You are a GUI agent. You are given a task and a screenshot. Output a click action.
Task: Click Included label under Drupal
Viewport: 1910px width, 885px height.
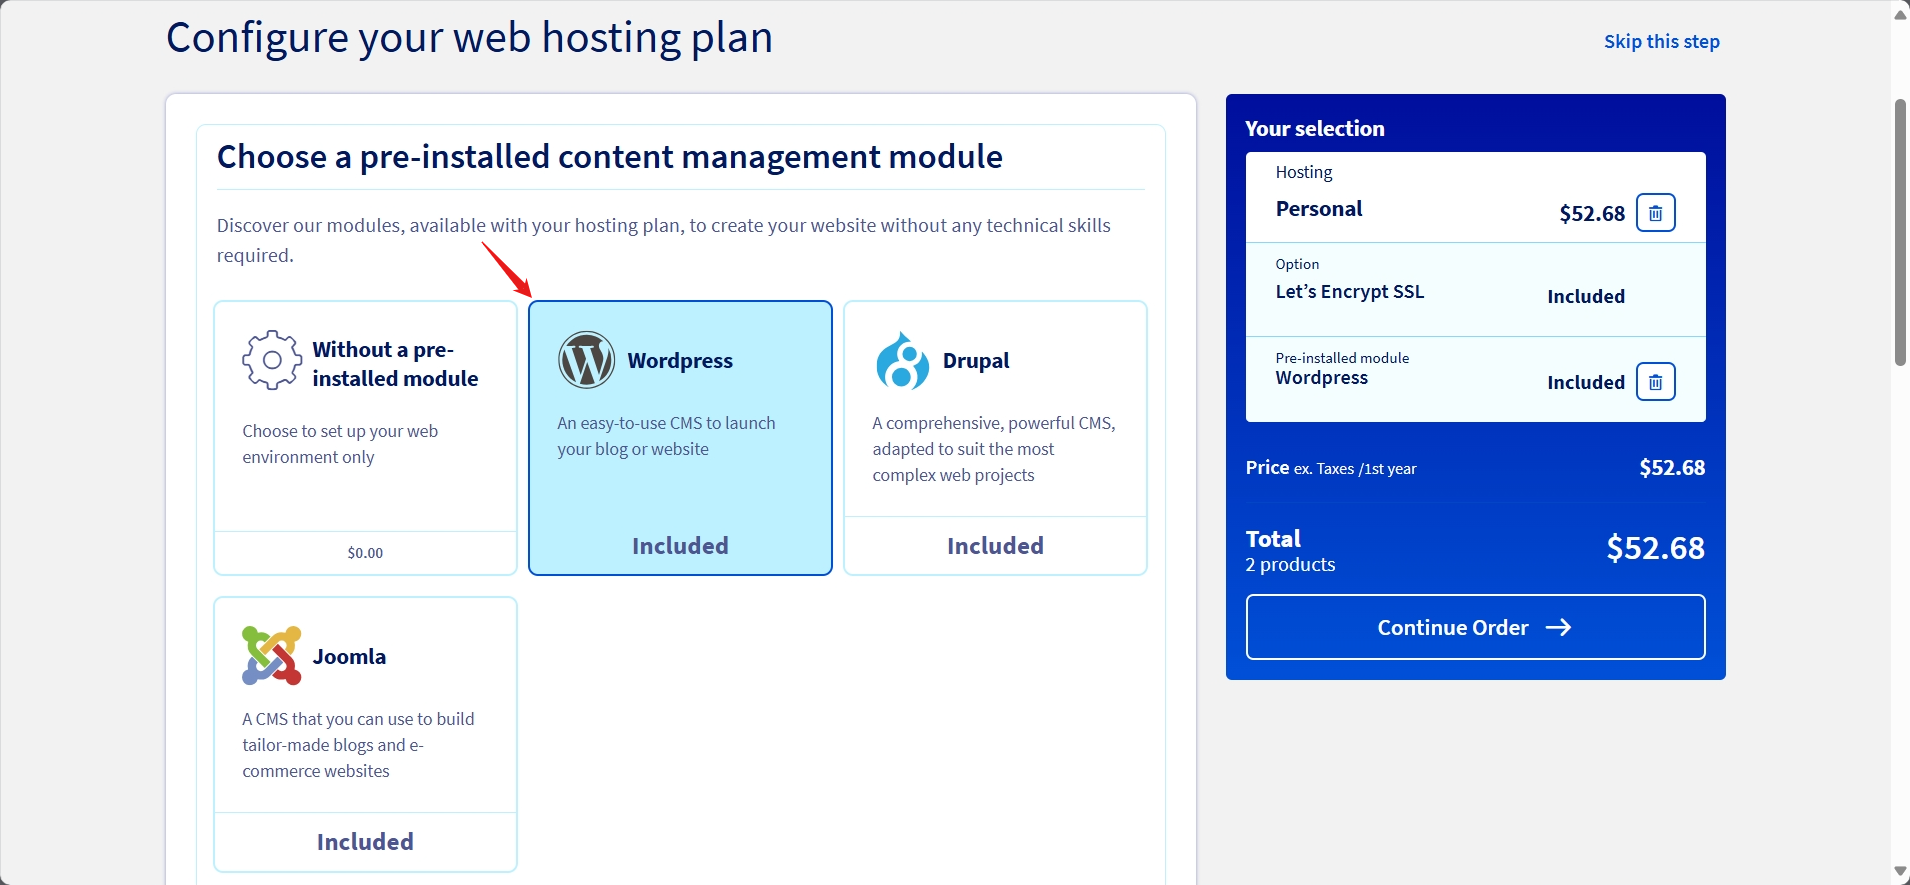click(995, 546)
